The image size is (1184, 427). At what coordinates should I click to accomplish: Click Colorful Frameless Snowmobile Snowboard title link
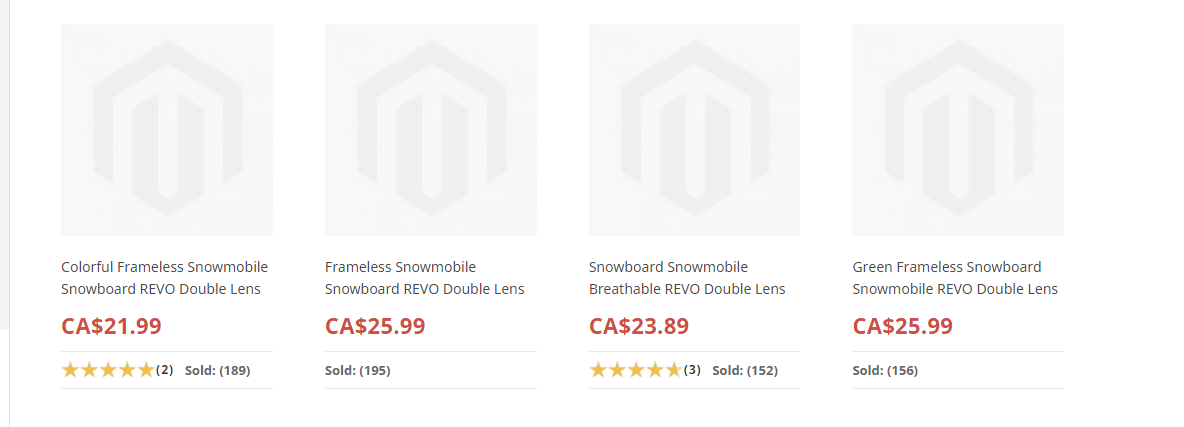tap(165, 278)
